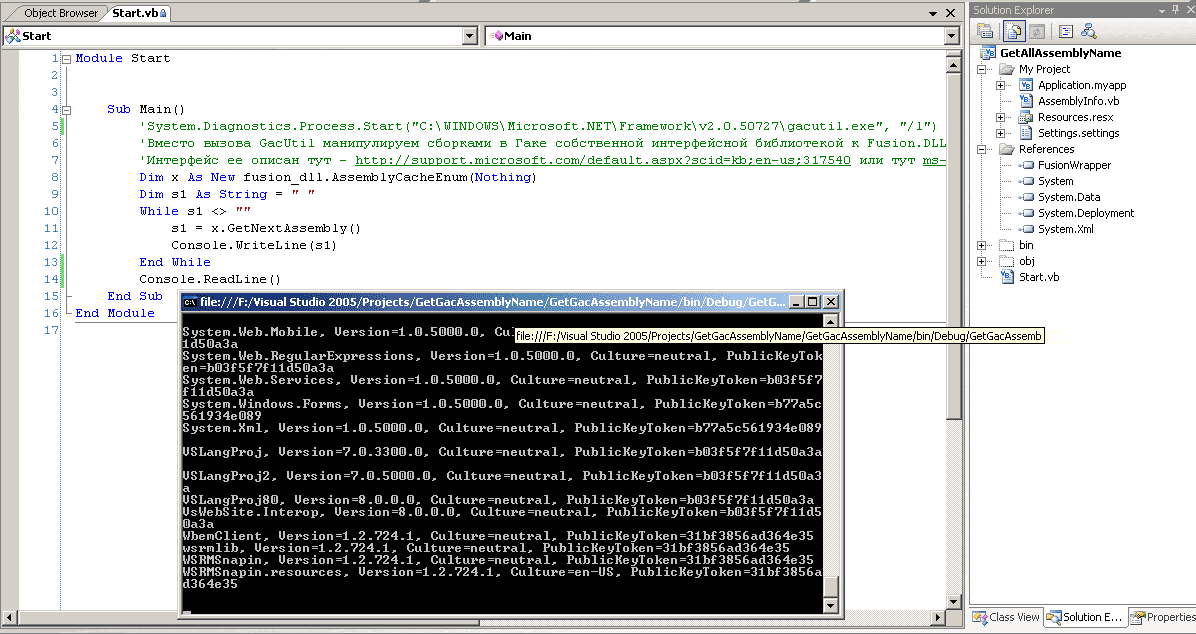Select the Resources.resx file icon
This screenshot has height=634, width=1196.
pyautogui.click(x=1026, y=117)
